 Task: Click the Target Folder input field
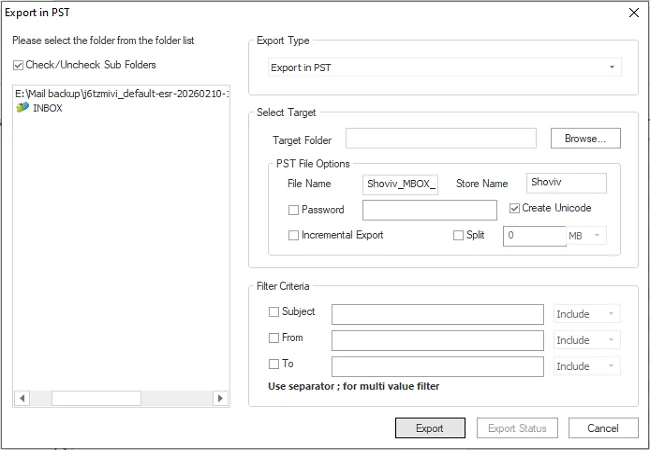(441, 138)
